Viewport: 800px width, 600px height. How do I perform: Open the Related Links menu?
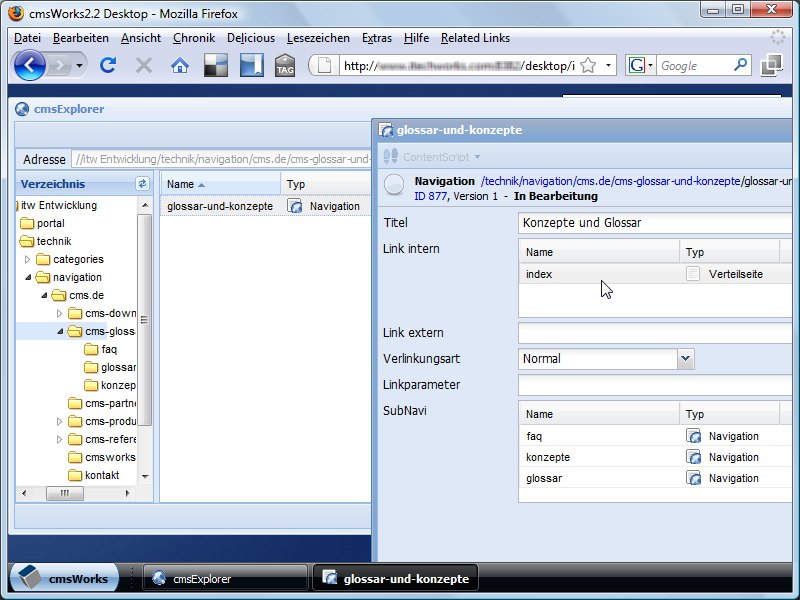(476, 38)
